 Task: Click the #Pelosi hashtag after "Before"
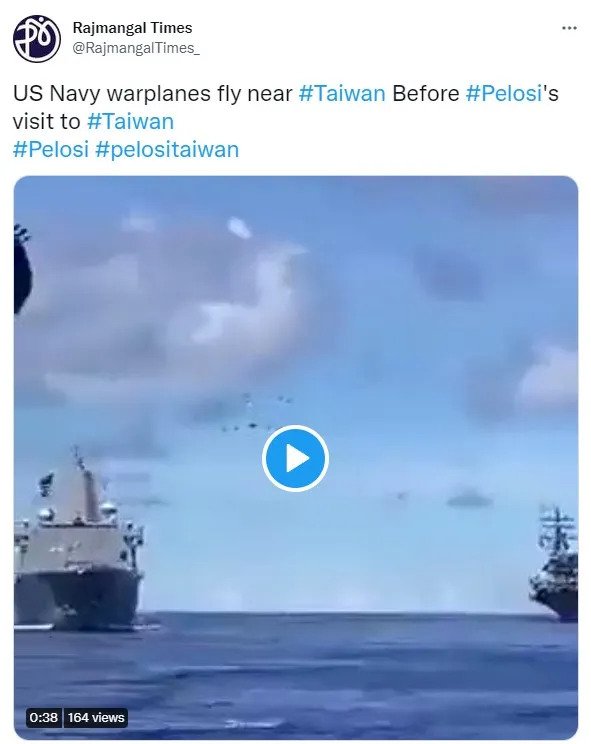tap(504, 93)
